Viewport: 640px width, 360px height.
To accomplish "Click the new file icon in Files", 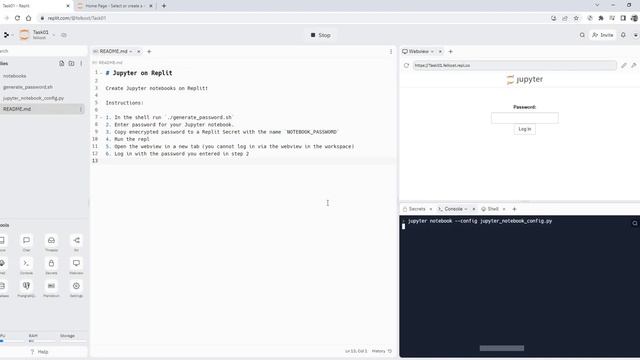I will (62, 63).
